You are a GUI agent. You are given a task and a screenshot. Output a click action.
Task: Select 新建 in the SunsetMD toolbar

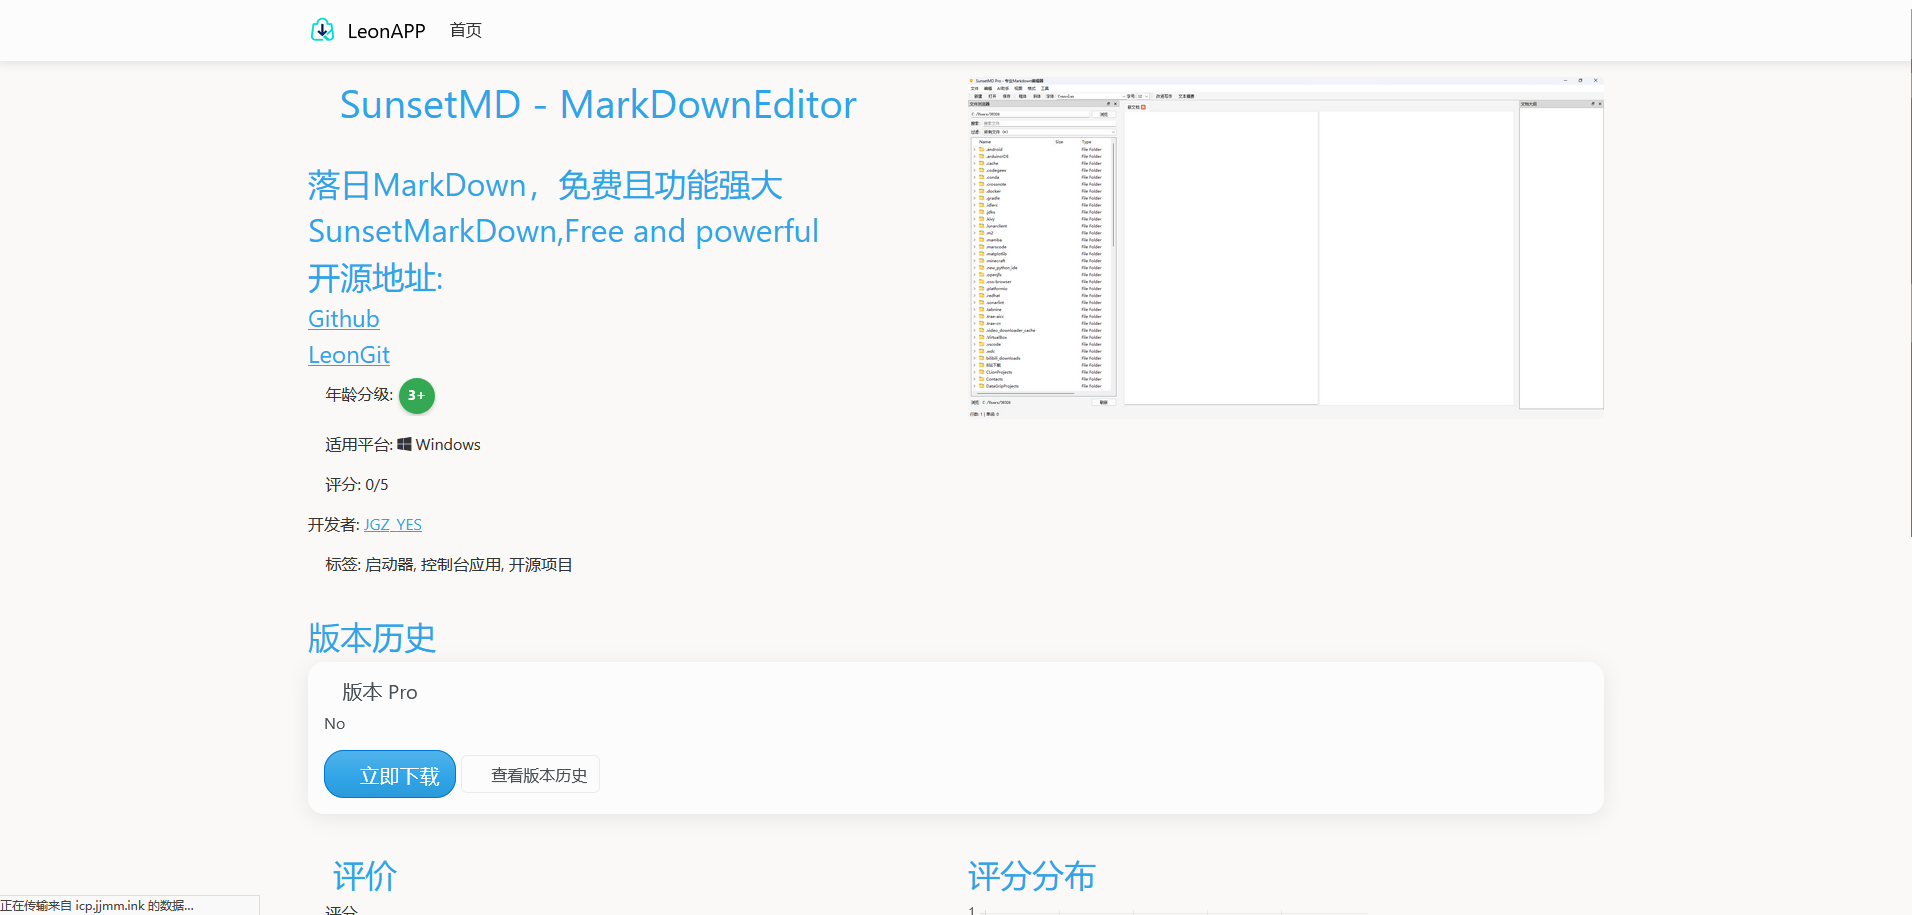point(978,96)
